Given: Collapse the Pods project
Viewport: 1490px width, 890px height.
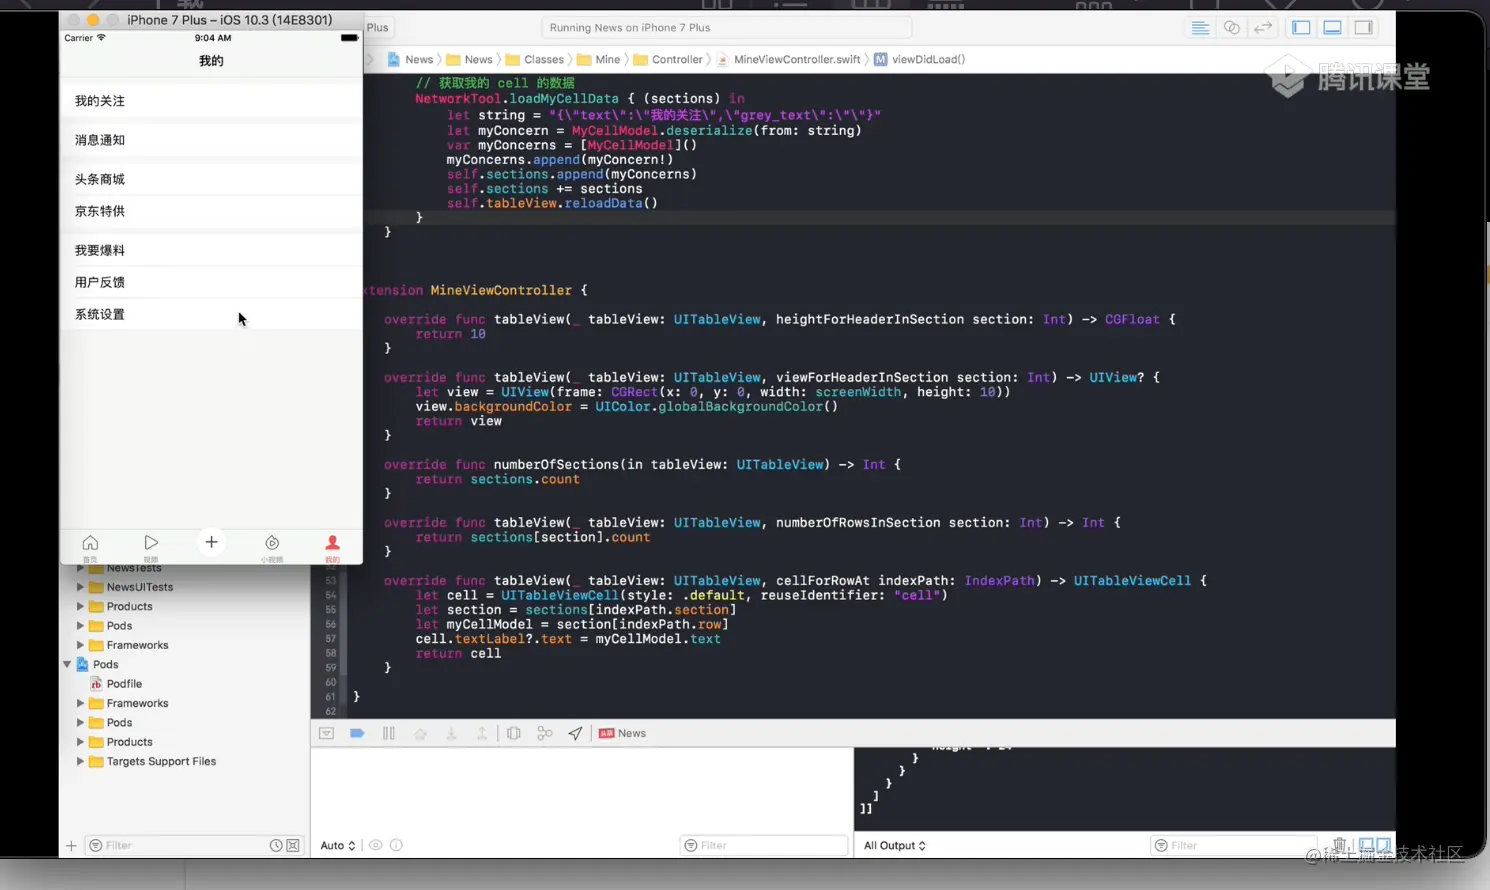Looking at the screenshot, I should click(67, 664).
